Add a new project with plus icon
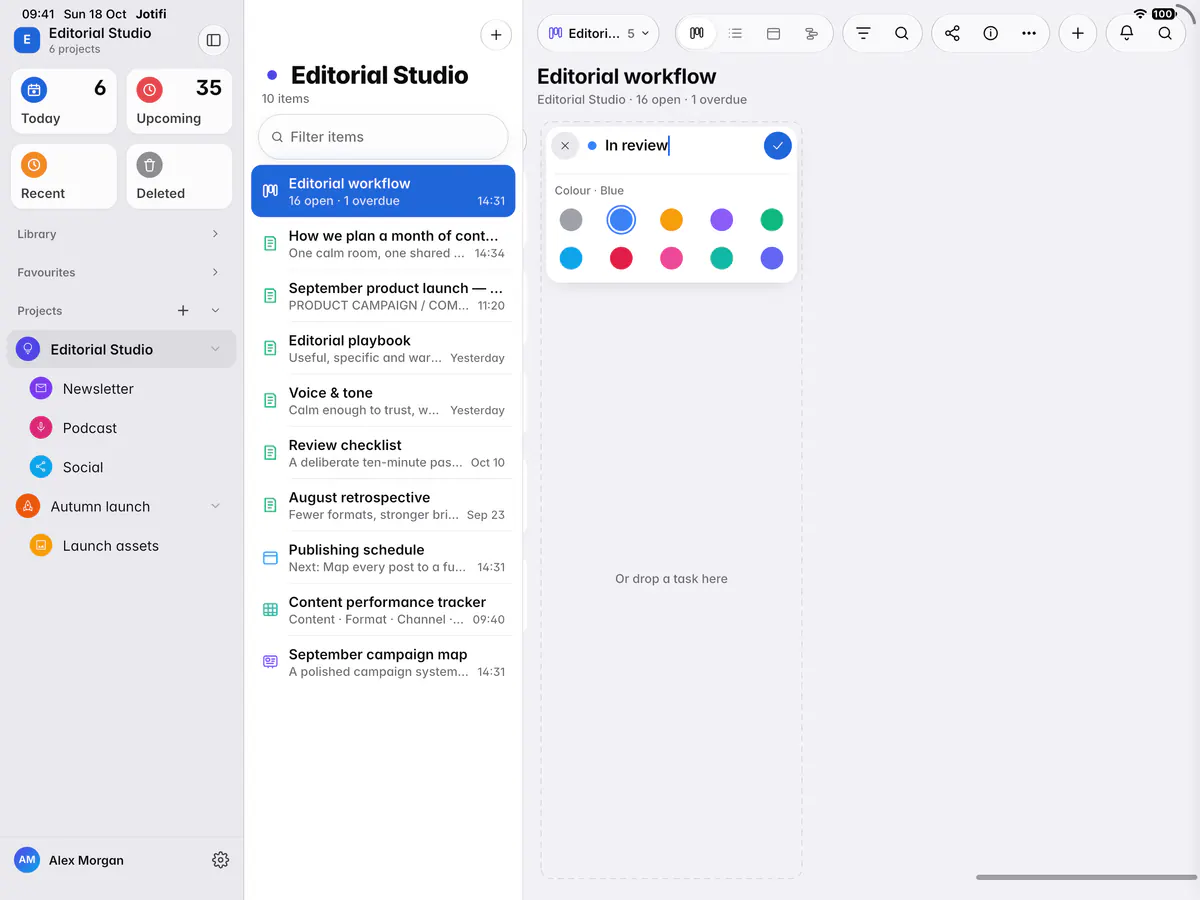 (x=183, y=311)
